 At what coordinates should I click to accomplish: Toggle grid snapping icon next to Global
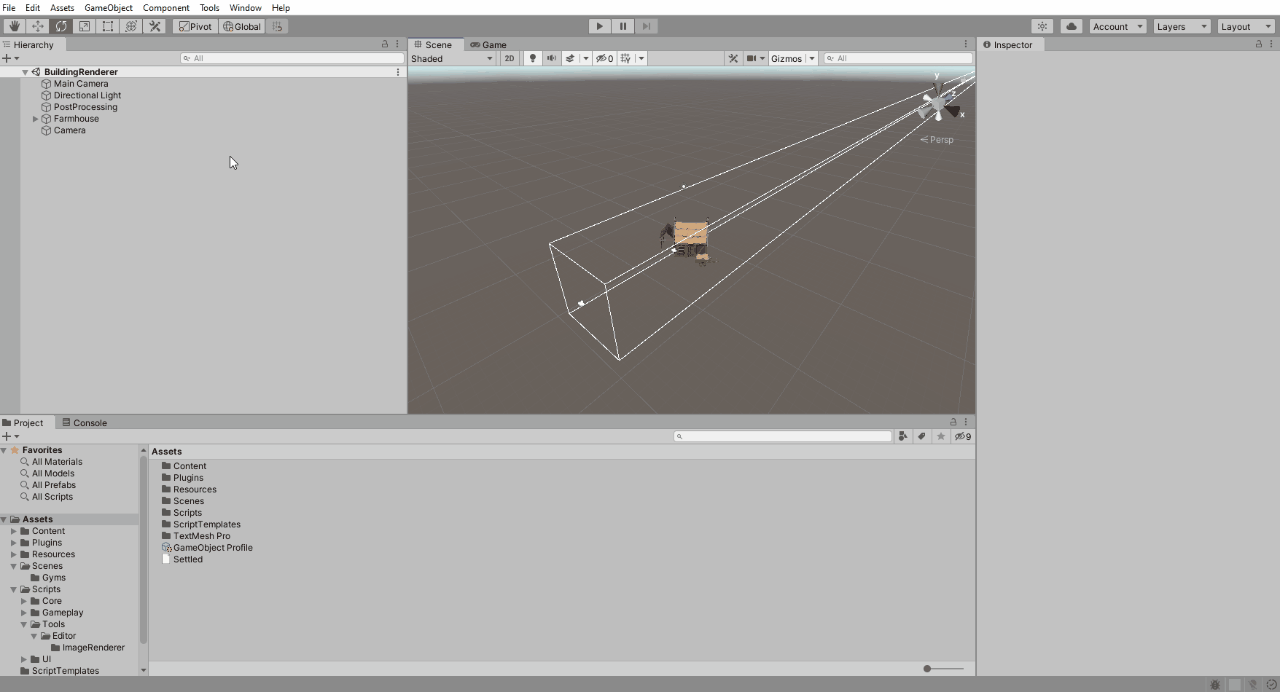coord(277,26)
